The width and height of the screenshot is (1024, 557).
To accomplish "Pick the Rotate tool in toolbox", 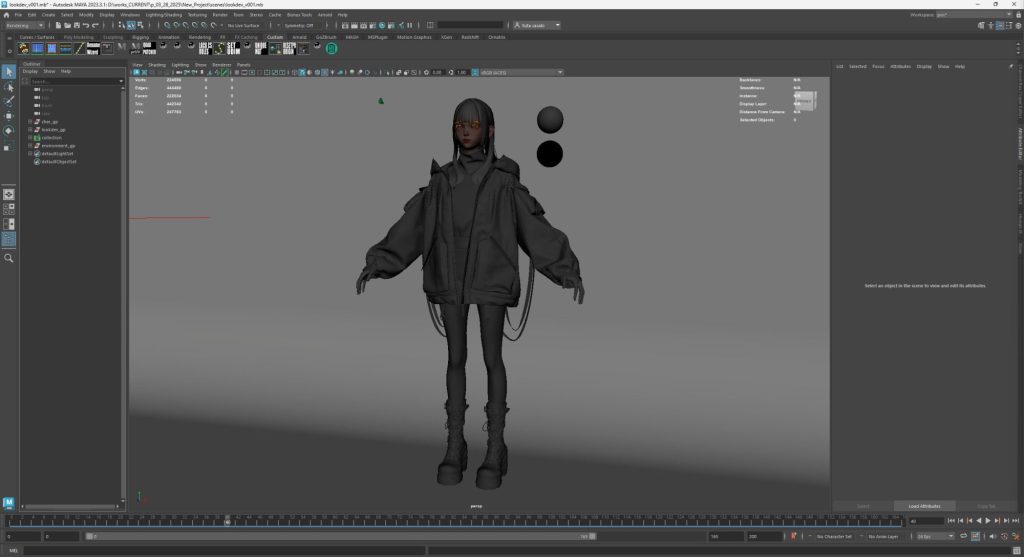I will coord(9,131).
